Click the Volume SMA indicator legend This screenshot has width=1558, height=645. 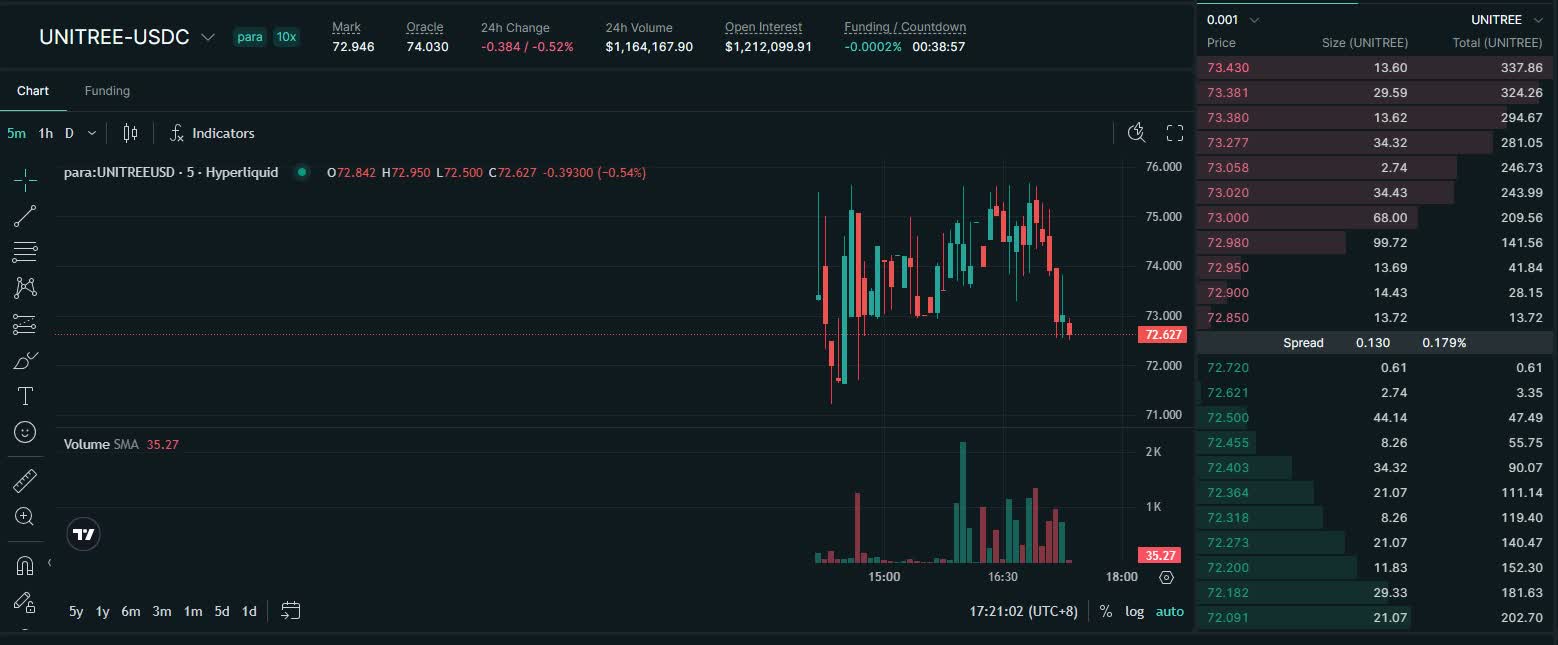pyautogui.click(x=121, y=444)
